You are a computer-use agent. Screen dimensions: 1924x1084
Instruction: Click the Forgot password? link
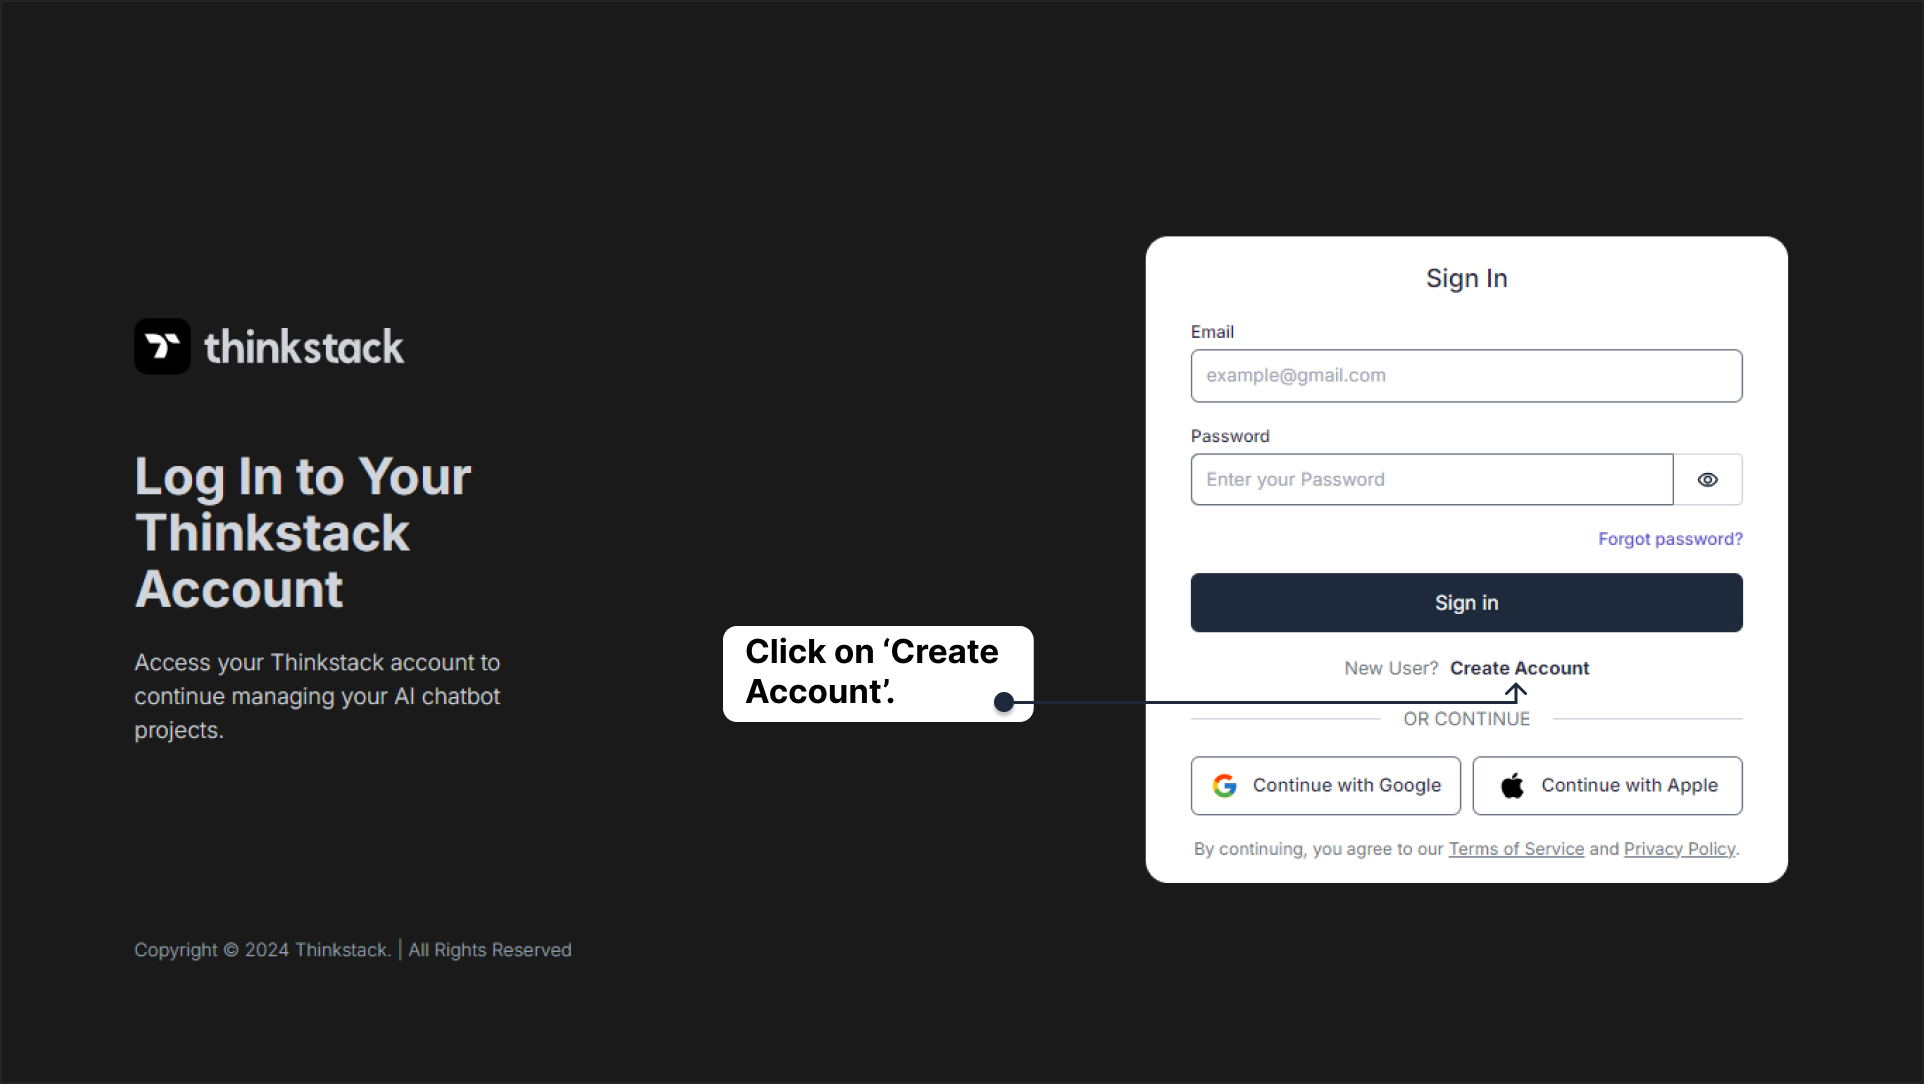(x=1670, y=538)
